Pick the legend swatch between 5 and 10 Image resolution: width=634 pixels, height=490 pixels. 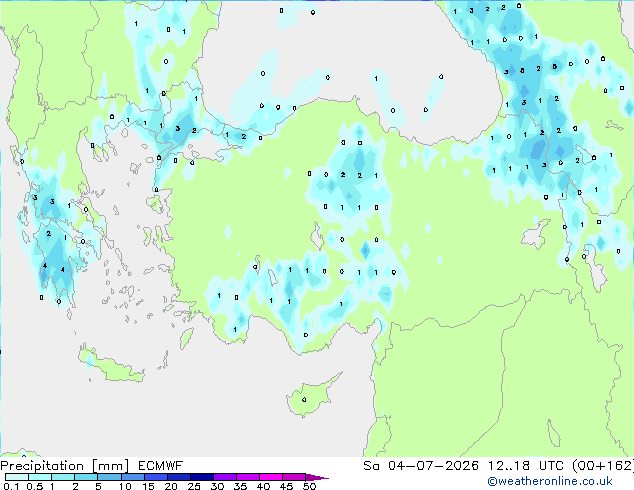[x=110, y=477]
